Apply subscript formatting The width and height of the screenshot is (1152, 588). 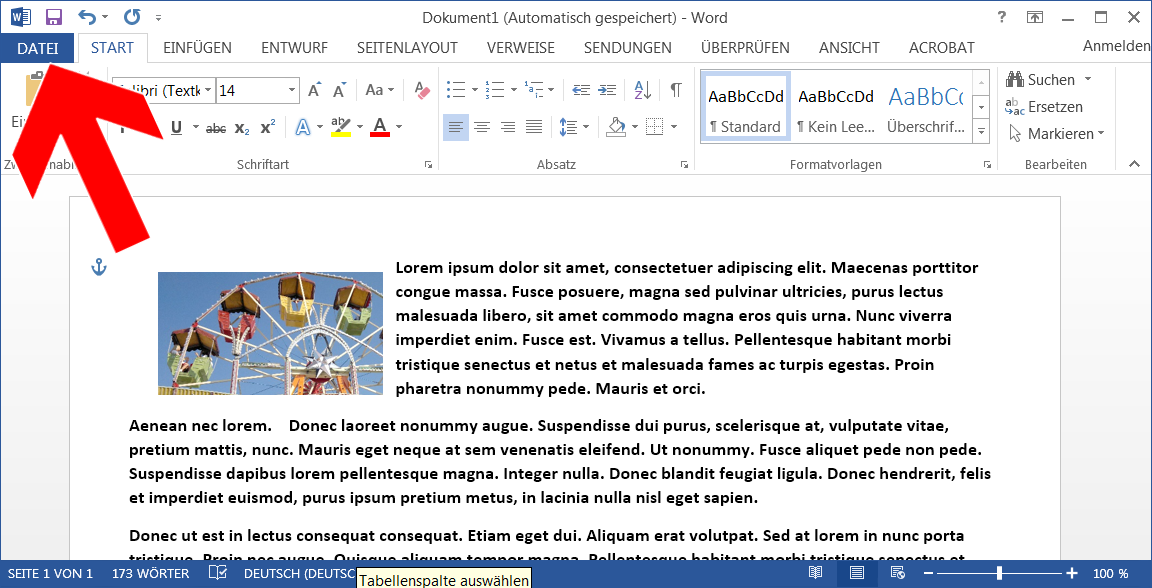point(242,128)
